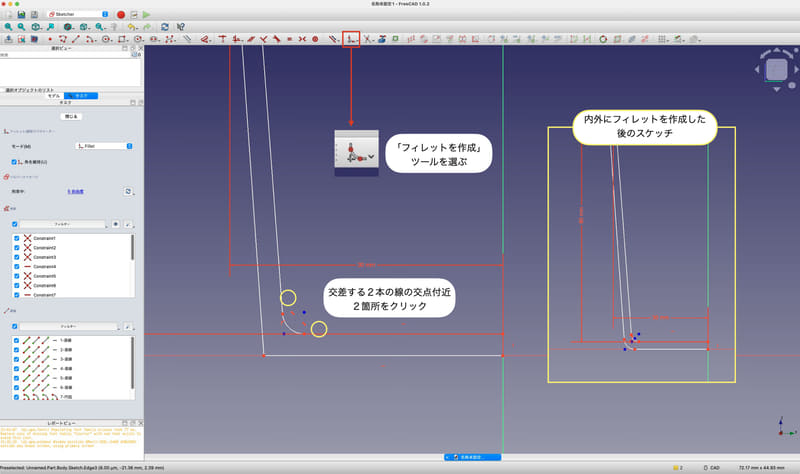Click the Refresh/recompute icon
Viewport: 800px width, 474px height.
point(164,27)
